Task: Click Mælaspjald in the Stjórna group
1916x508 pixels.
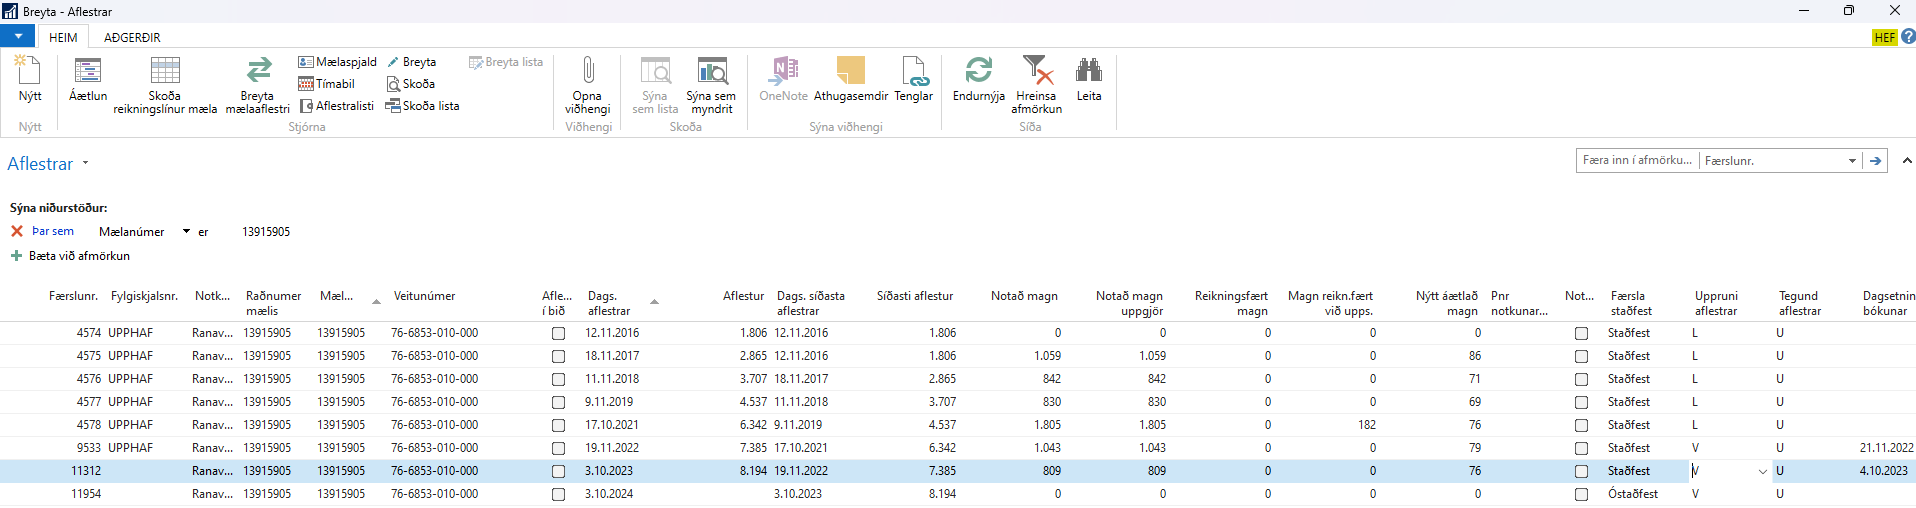Action: click(338, 62)
